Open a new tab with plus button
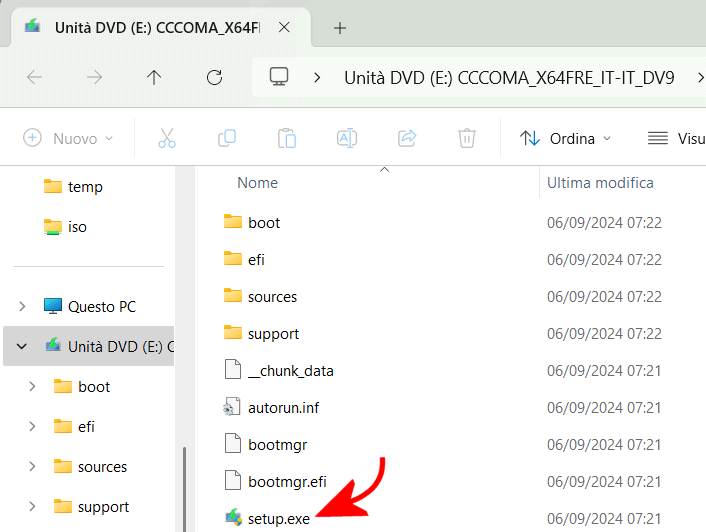This screenshot has height=532, width=706. pos(340,28)
